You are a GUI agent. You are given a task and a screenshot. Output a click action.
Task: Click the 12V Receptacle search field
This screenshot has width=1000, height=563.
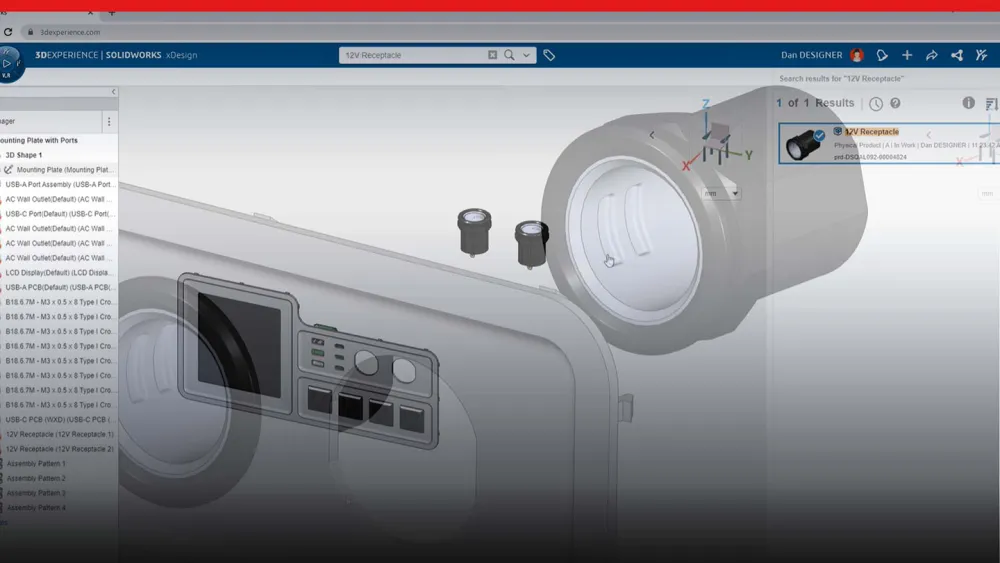point(415,55)
